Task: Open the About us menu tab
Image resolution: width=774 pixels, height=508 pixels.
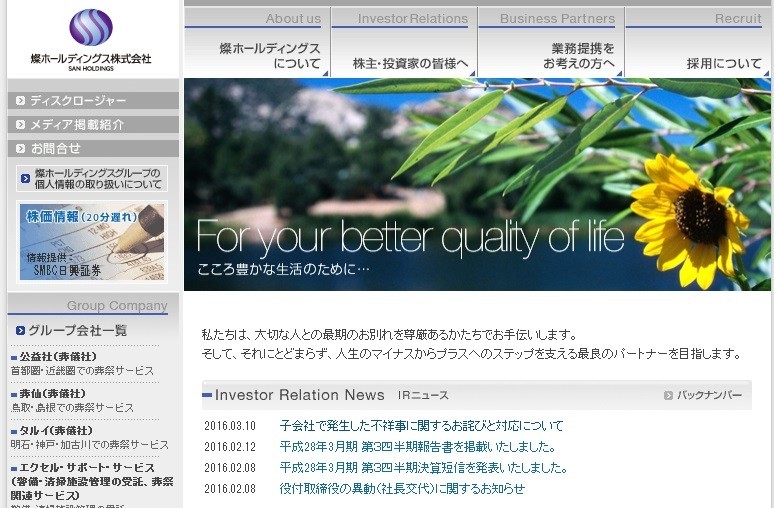Action: point(256,42)
